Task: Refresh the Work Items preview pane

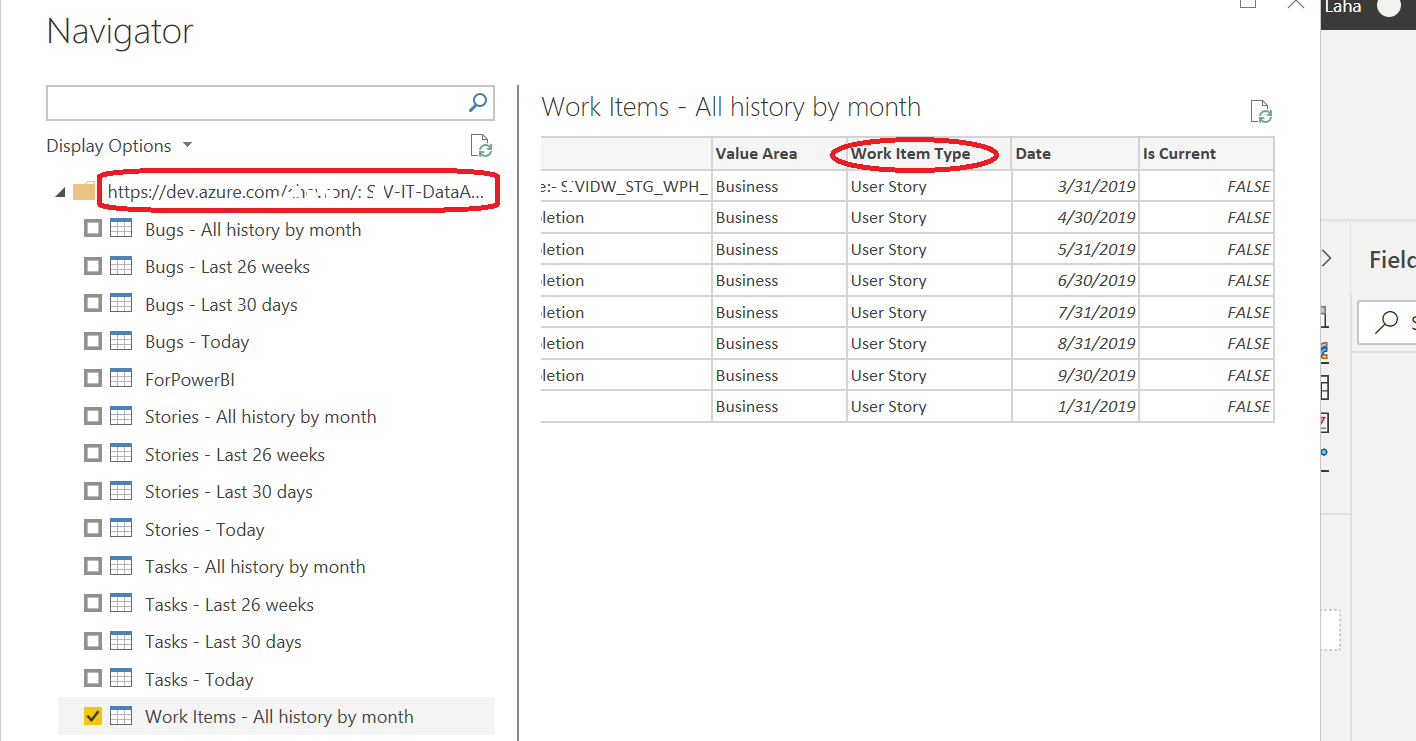Action: point(1260,111)
